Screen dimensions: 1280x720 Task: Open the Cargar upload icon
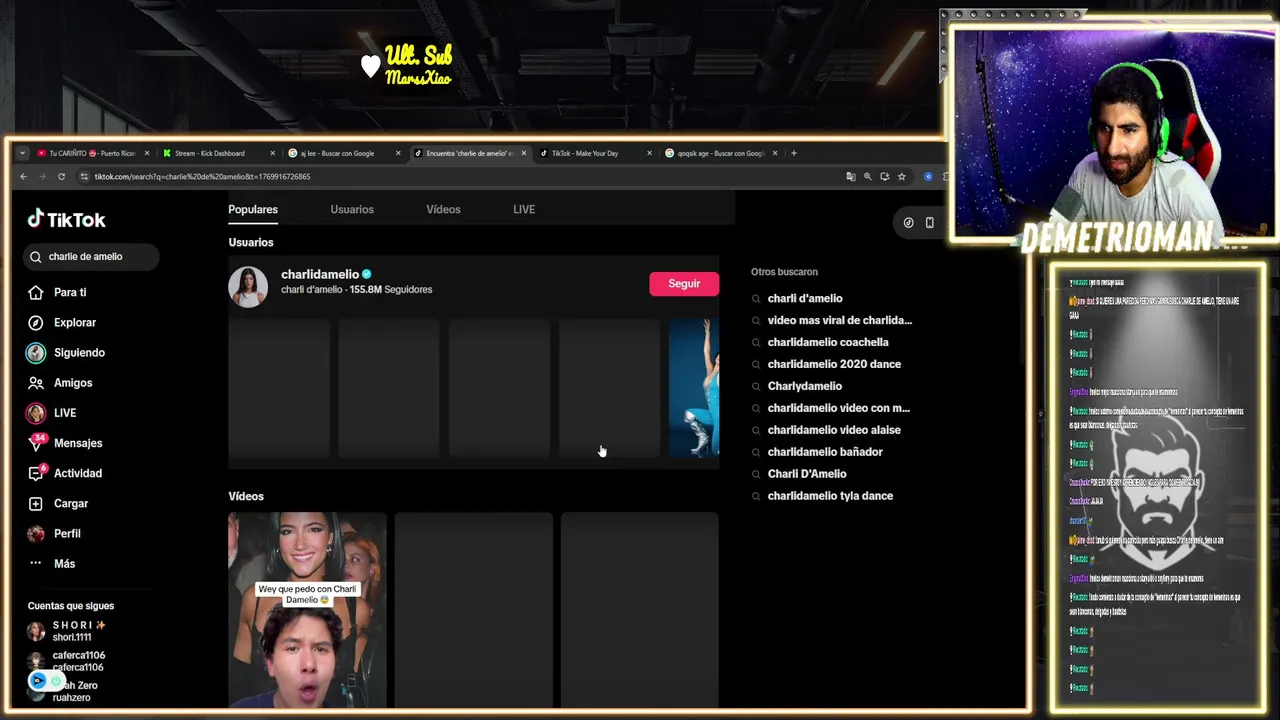coord(36,503)
